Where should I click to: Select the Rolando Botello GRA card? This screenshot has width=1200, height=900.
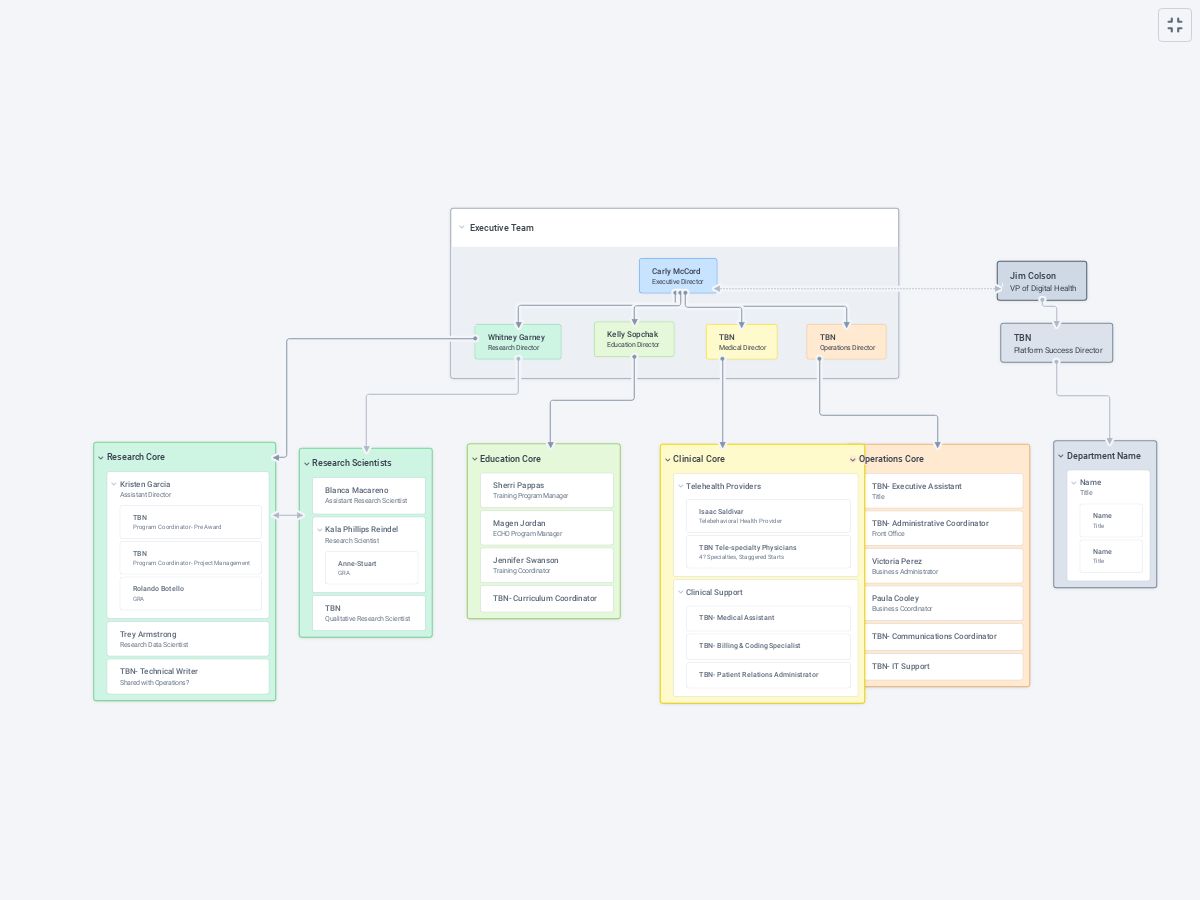click(191, 594)
